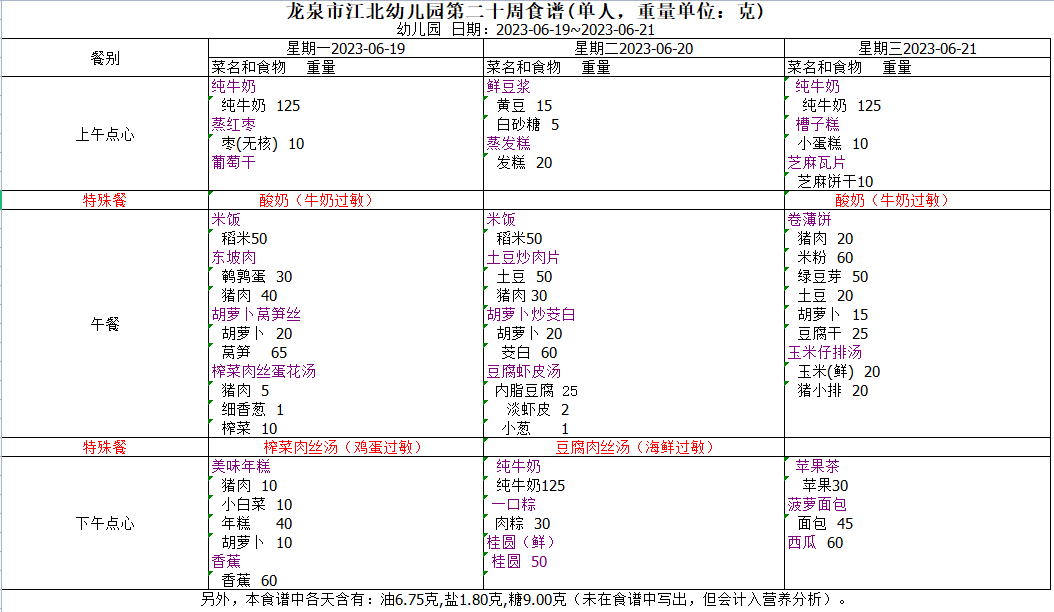The height and width of the screenshot is (612, 1054).
Task: Select the title cell 龙泉市江北幼儿园第二十周食谱
Action: [x=526, y=11]
